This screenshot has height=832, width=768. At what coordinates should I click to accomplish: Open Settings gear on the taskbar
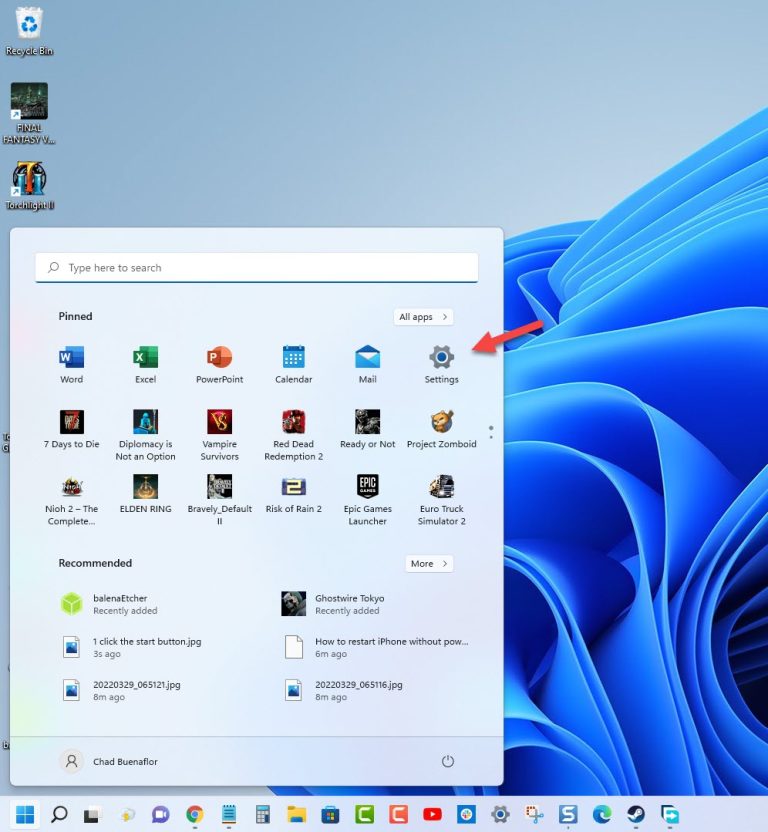tap(500, 814)
